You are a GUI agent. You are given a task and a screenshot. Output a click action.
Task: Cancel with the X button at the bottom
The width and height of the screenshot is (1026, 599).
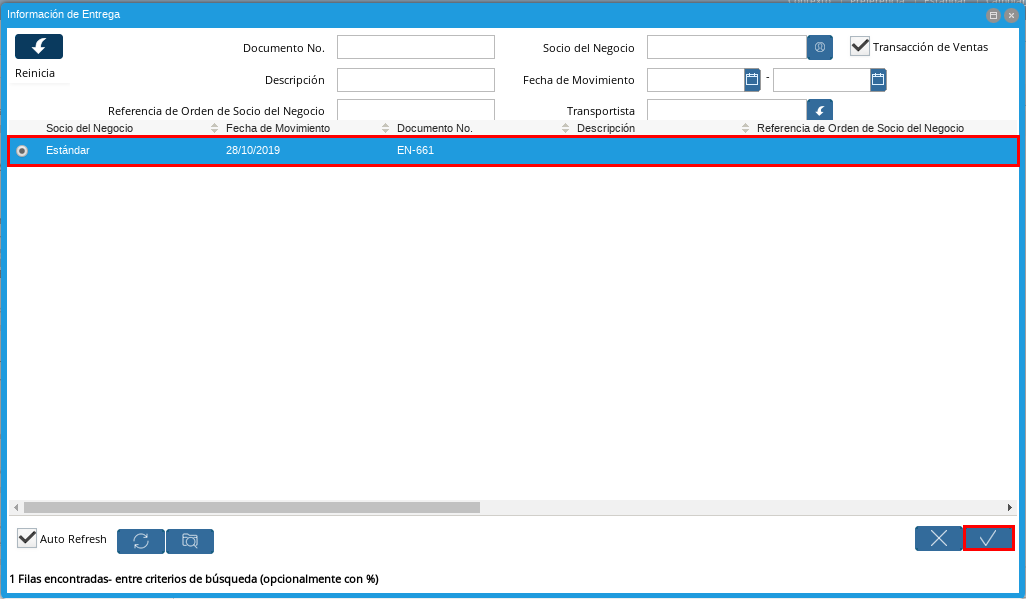[x=938, y=538]
